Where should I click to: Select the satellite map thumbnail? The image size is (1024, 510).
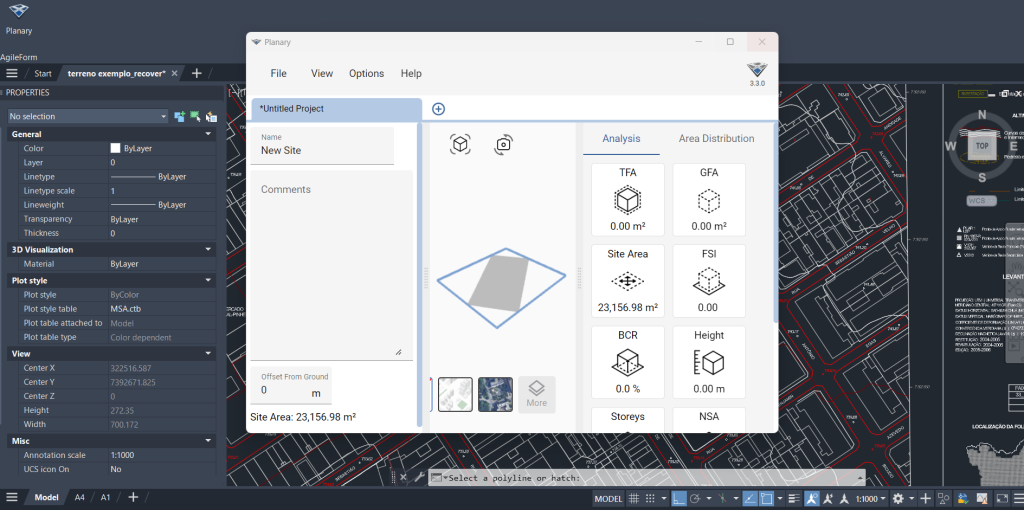pos(495,394)
